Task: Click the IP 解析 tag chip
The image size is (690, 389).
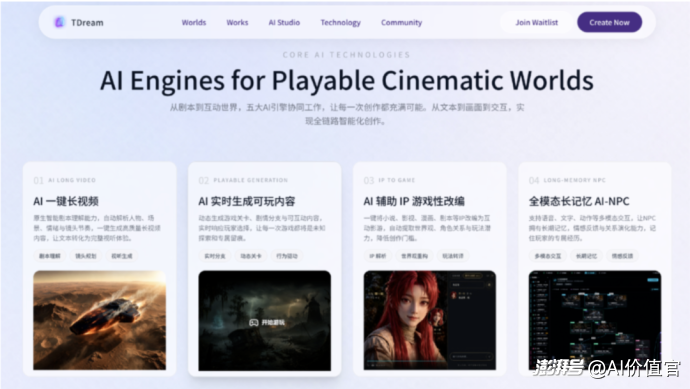Action: pos(378,256)
